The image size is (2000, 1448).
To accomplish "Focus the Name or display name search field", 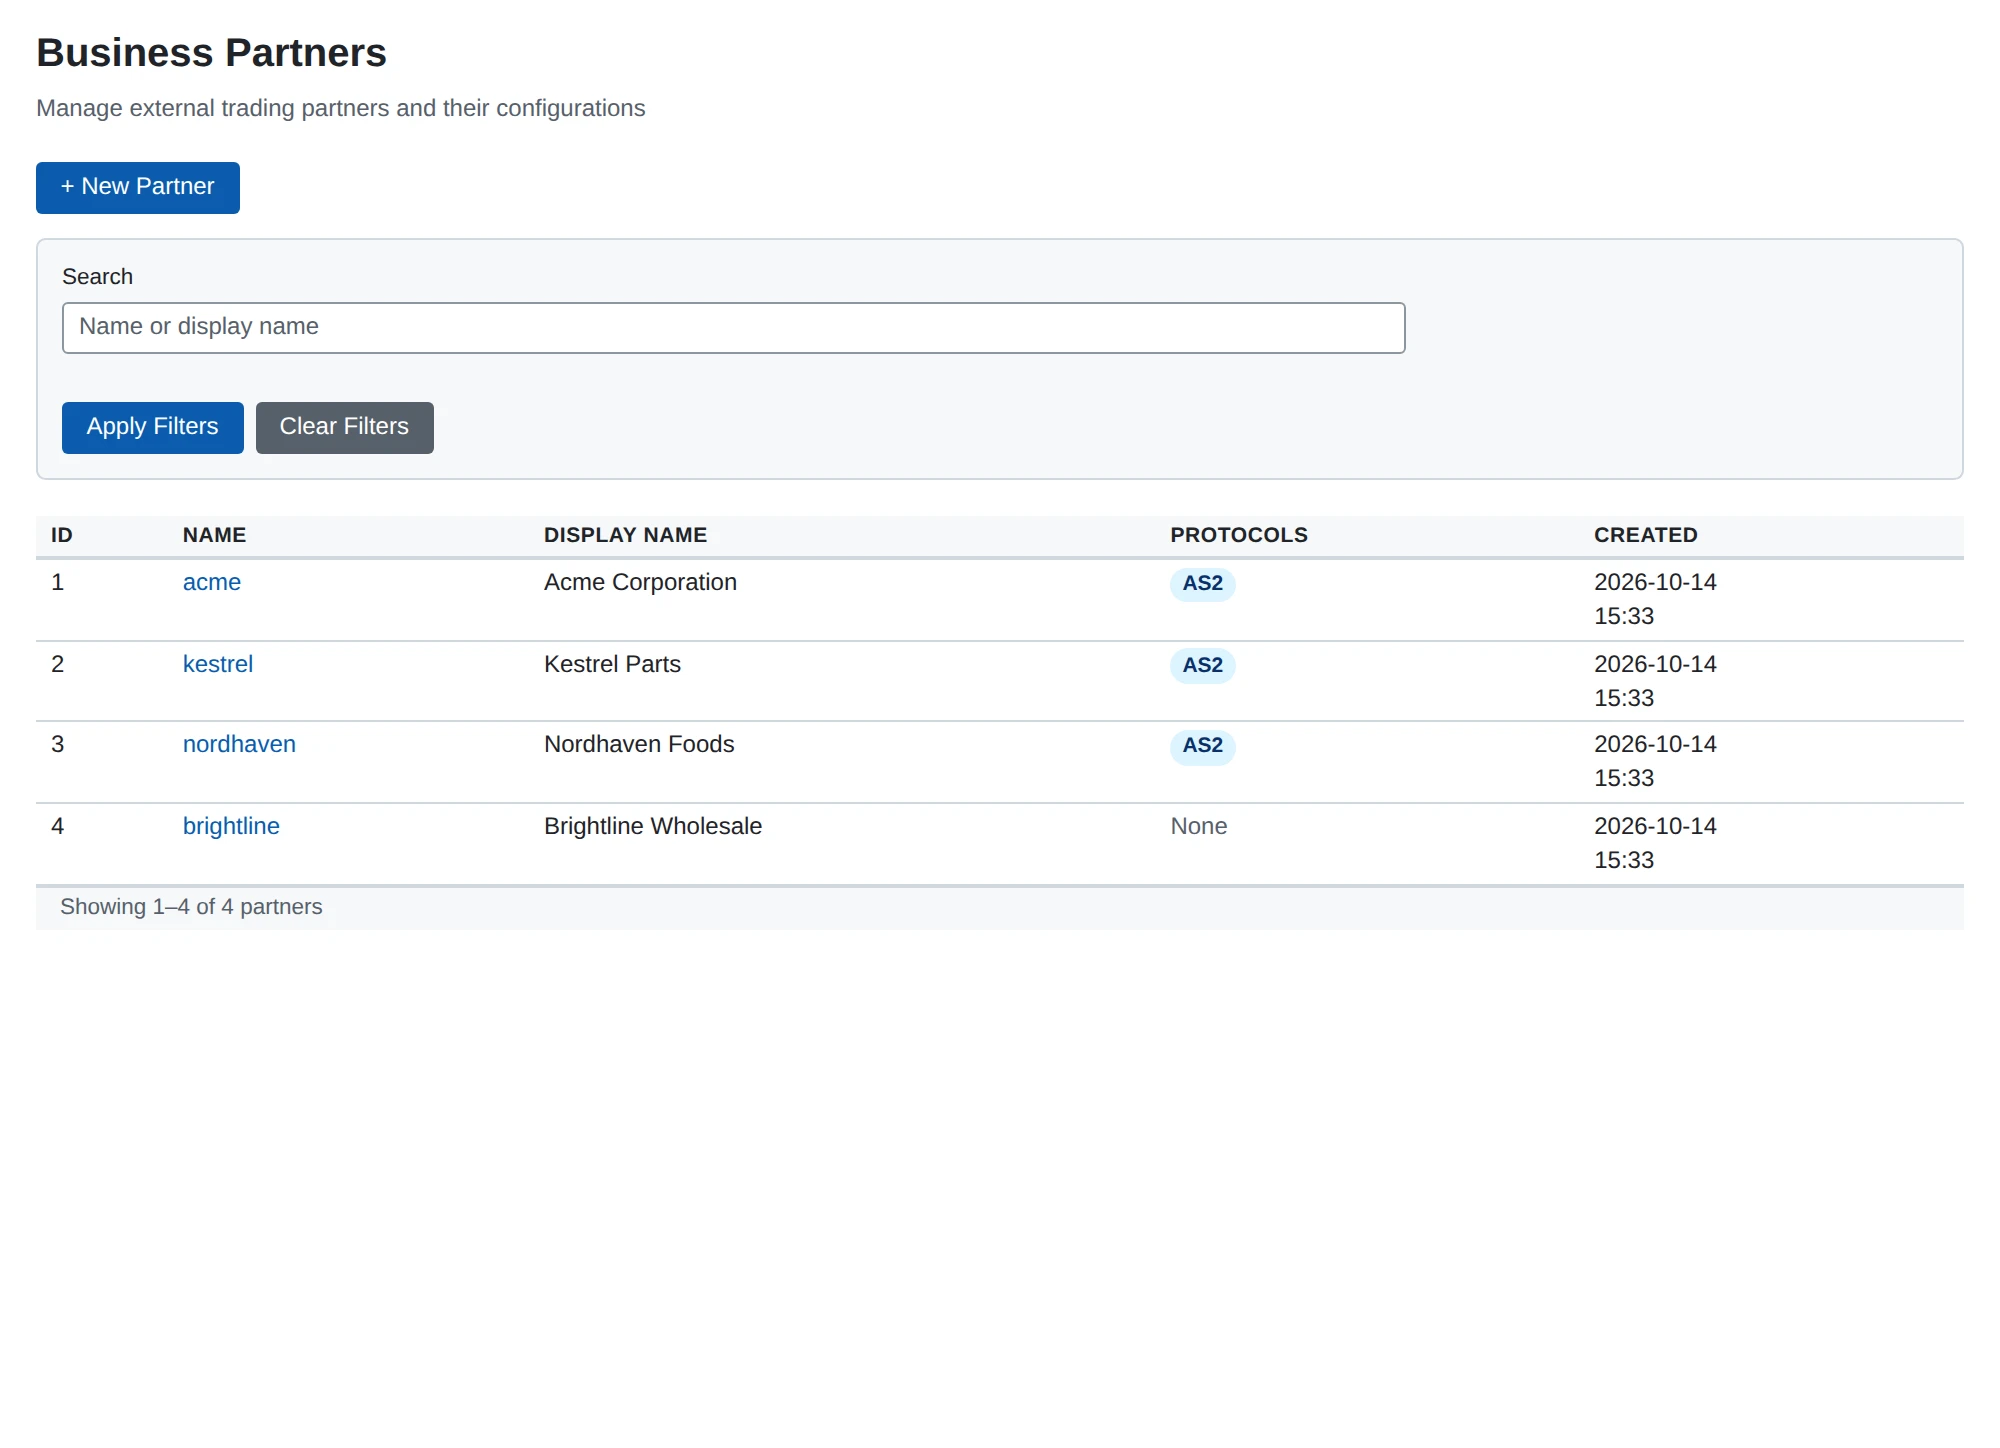I will coord(733,328).
